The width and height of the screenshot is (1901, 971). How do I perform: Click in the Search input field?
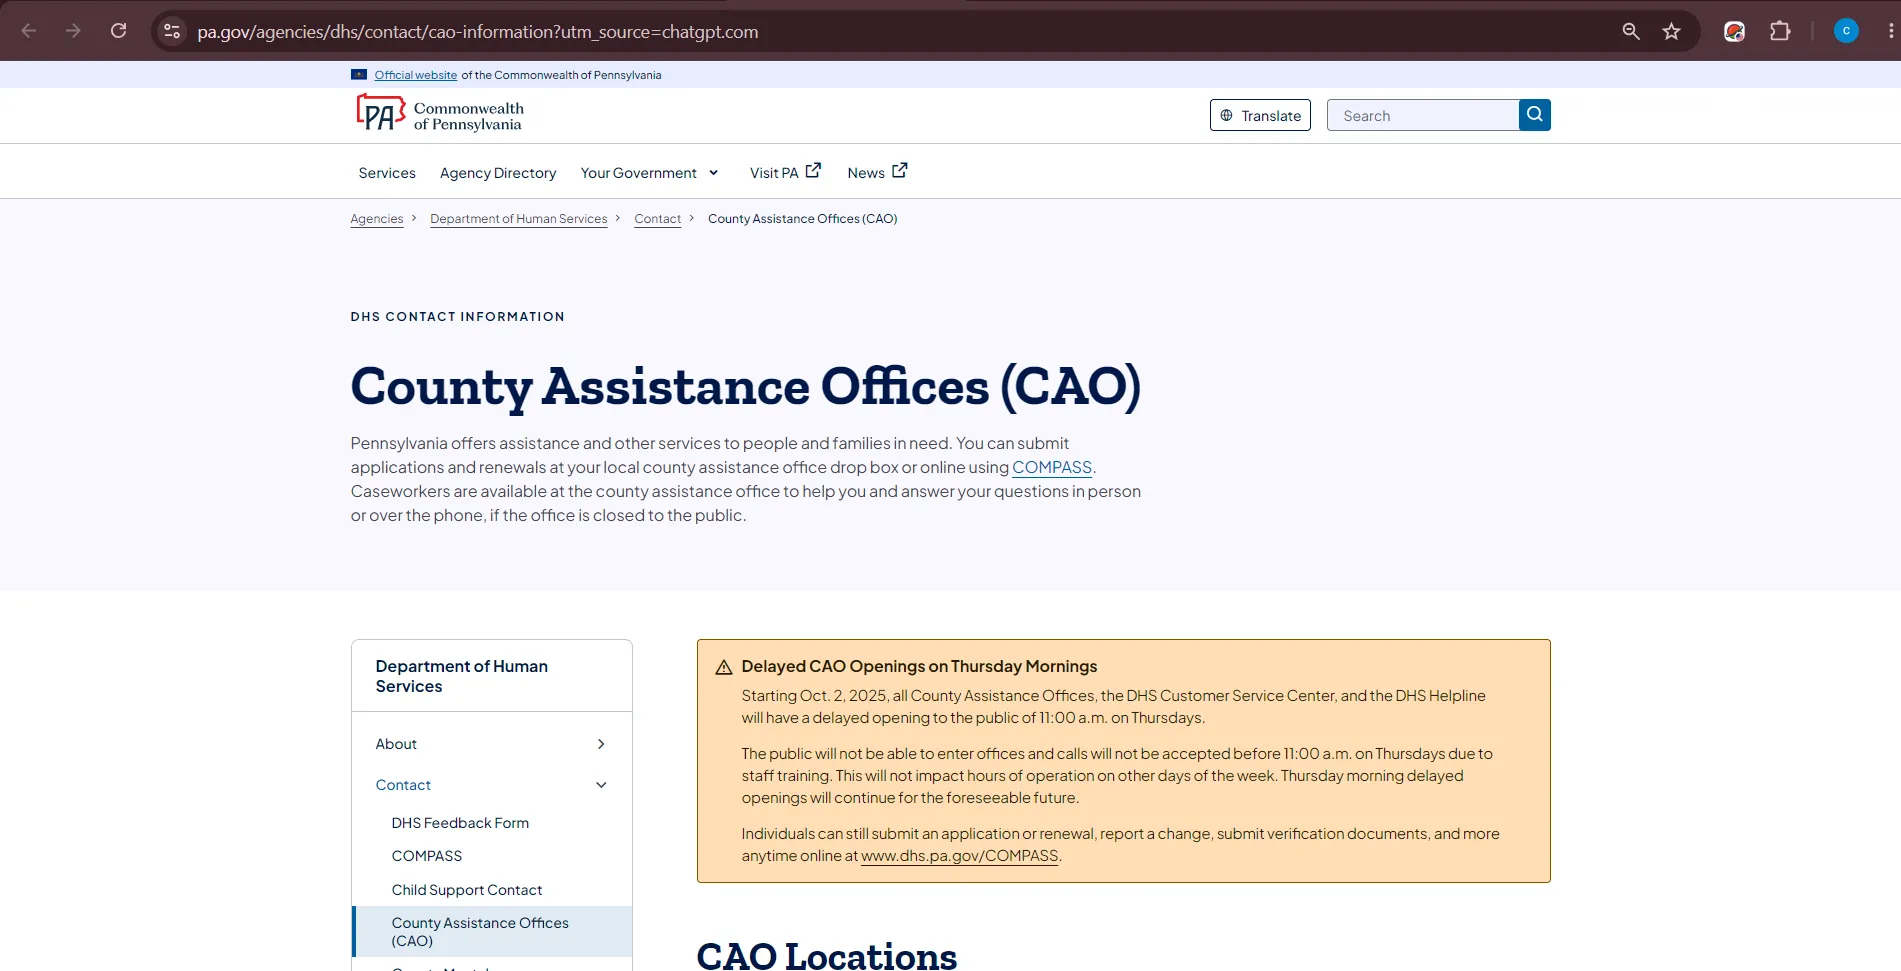pyautogui.click(x=1423, y=115)
